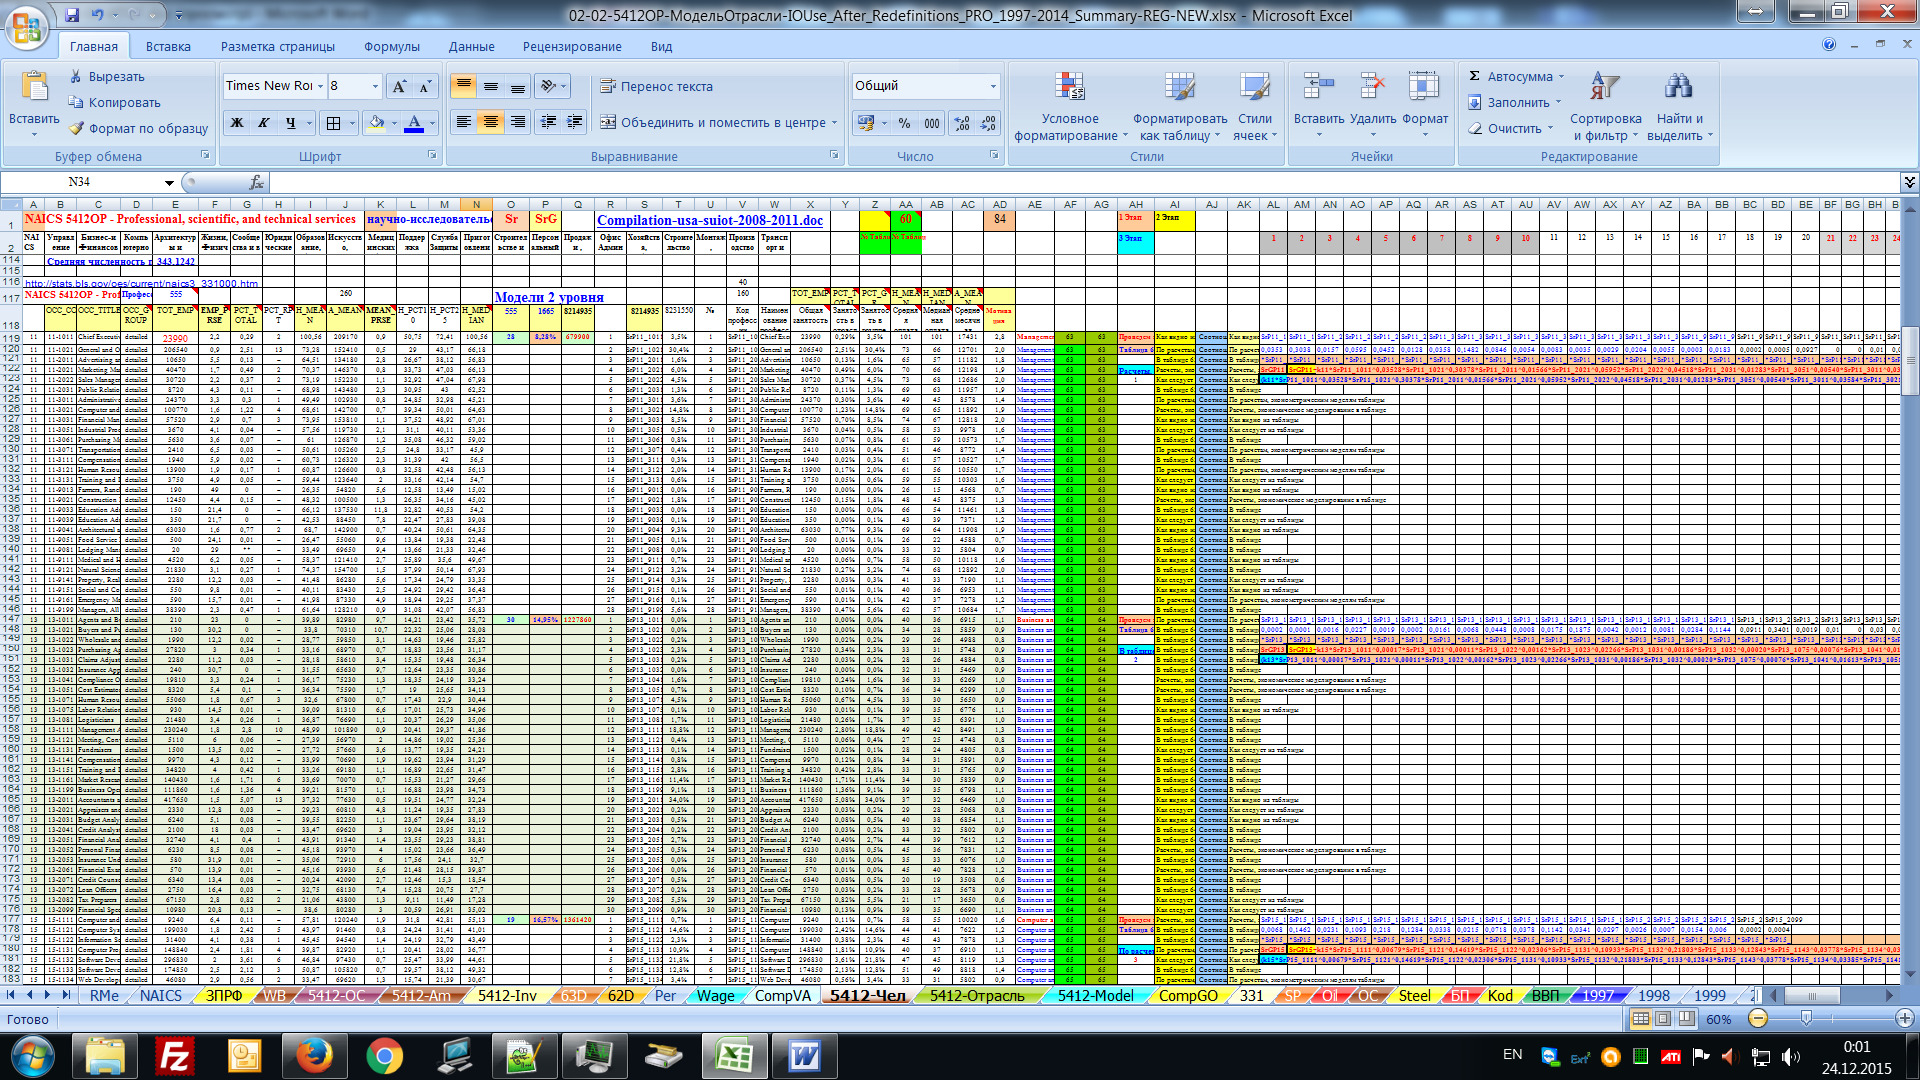This screenshot has width=1920, height=1080.
Task: Open Find and Select binoculars icon
Action: point(1679,88)
